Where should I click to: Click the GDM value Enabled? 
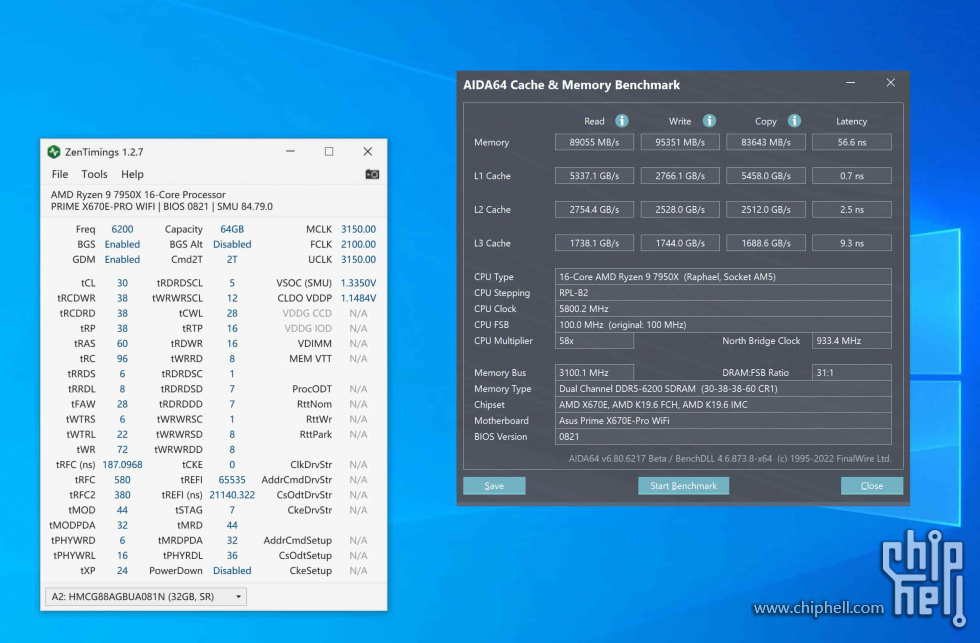[x=122, y=259]
